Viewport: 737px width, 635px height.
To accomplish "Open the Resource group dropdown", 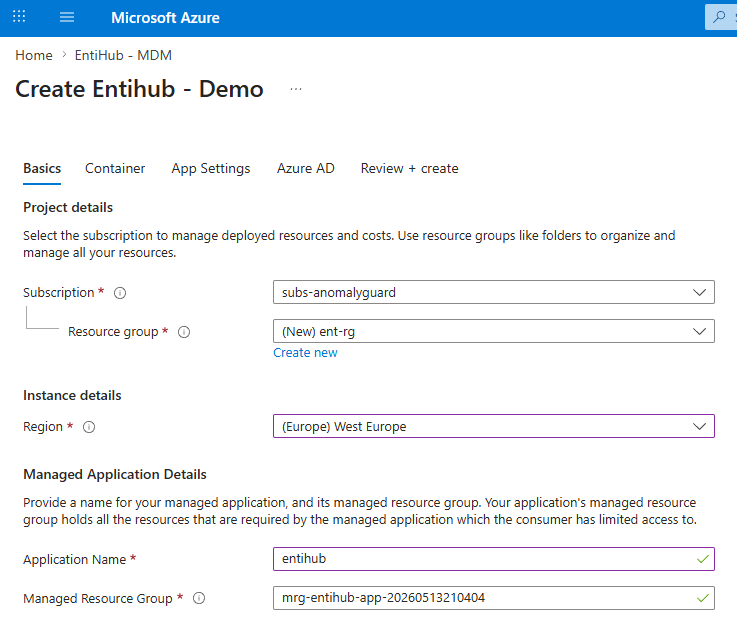I will pyautogui.click(x=494, y=331).
